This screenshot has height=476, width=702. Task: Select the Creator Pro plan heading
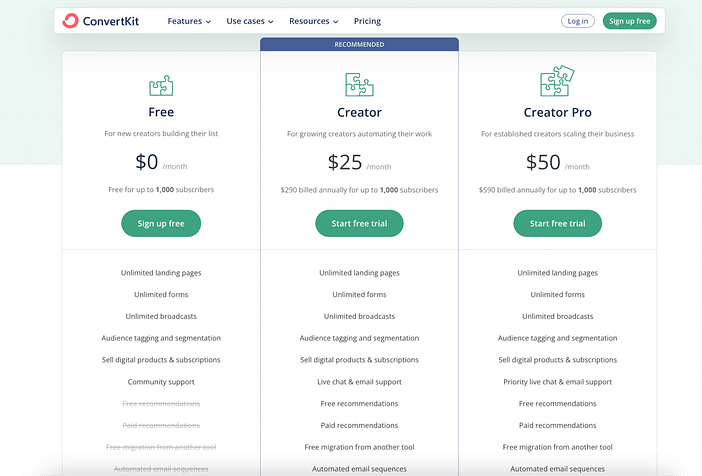click(557, 112)
